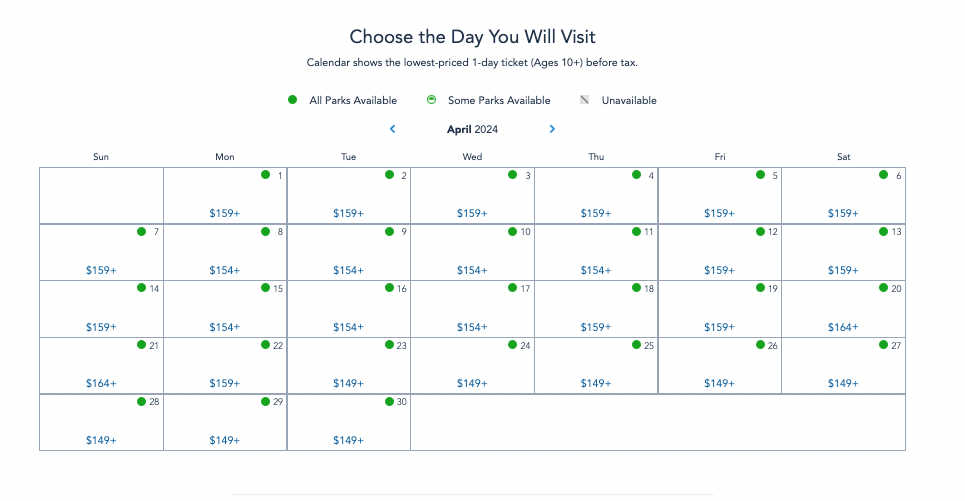Pick April 17 on the calendar

(x=472, y=308)
